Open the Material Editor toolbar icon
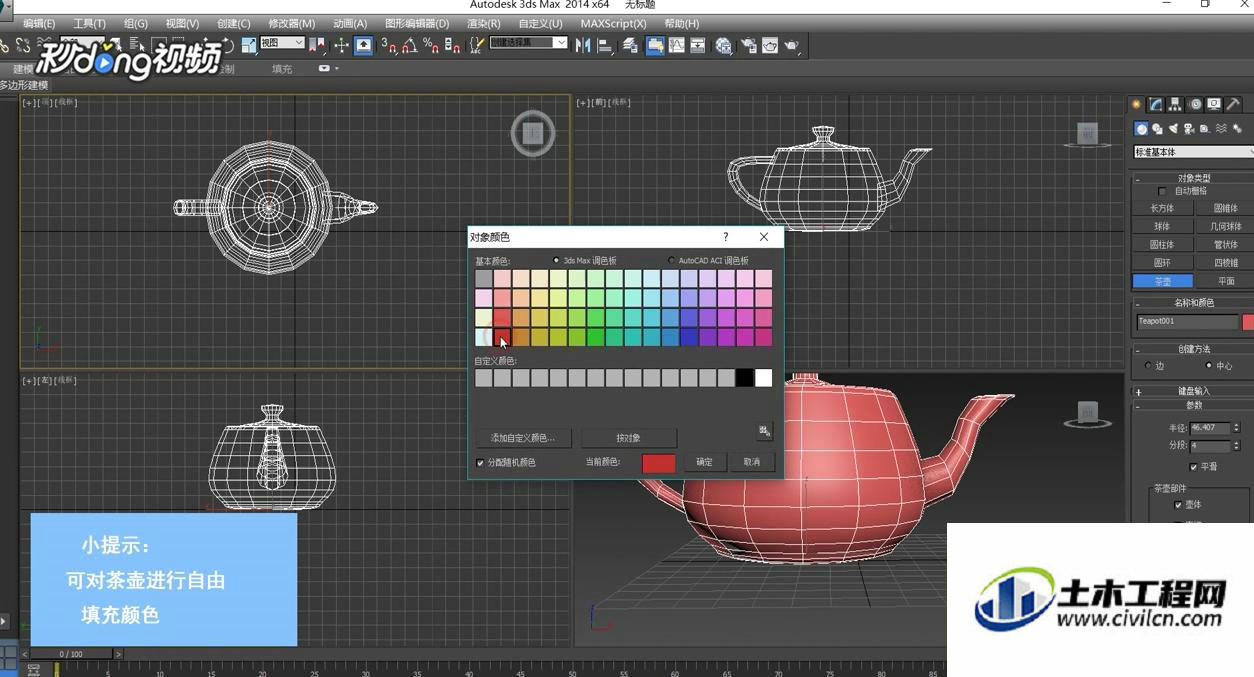 [x=724, y=45]
